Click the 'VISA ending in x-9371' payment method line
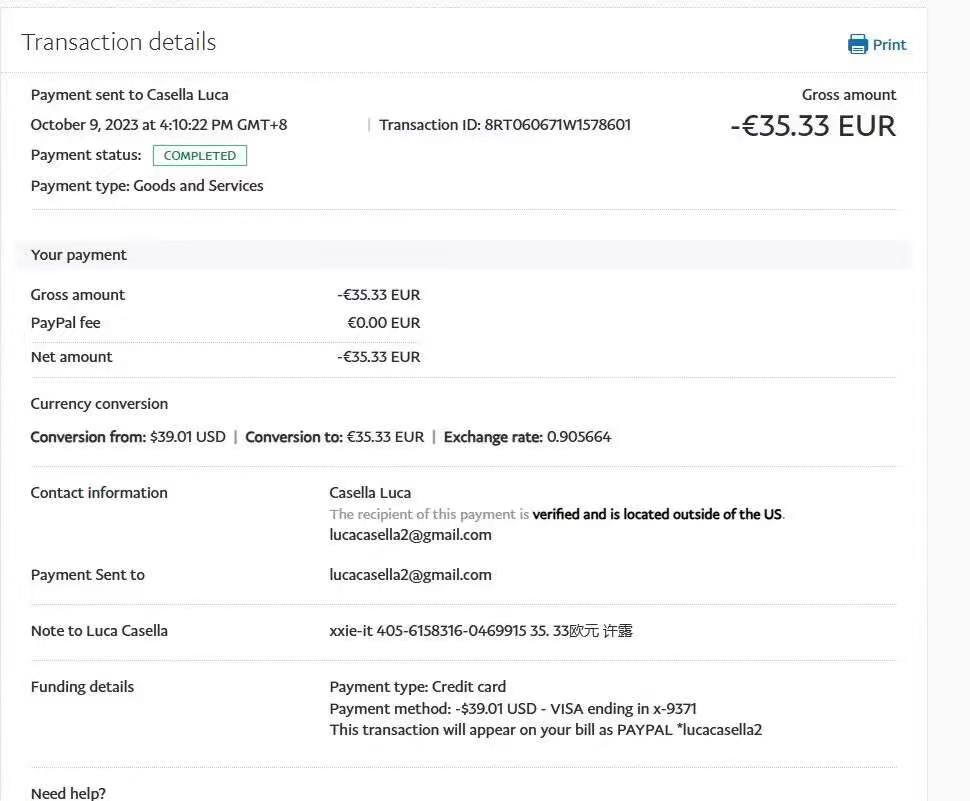 (x=513, y=709)
